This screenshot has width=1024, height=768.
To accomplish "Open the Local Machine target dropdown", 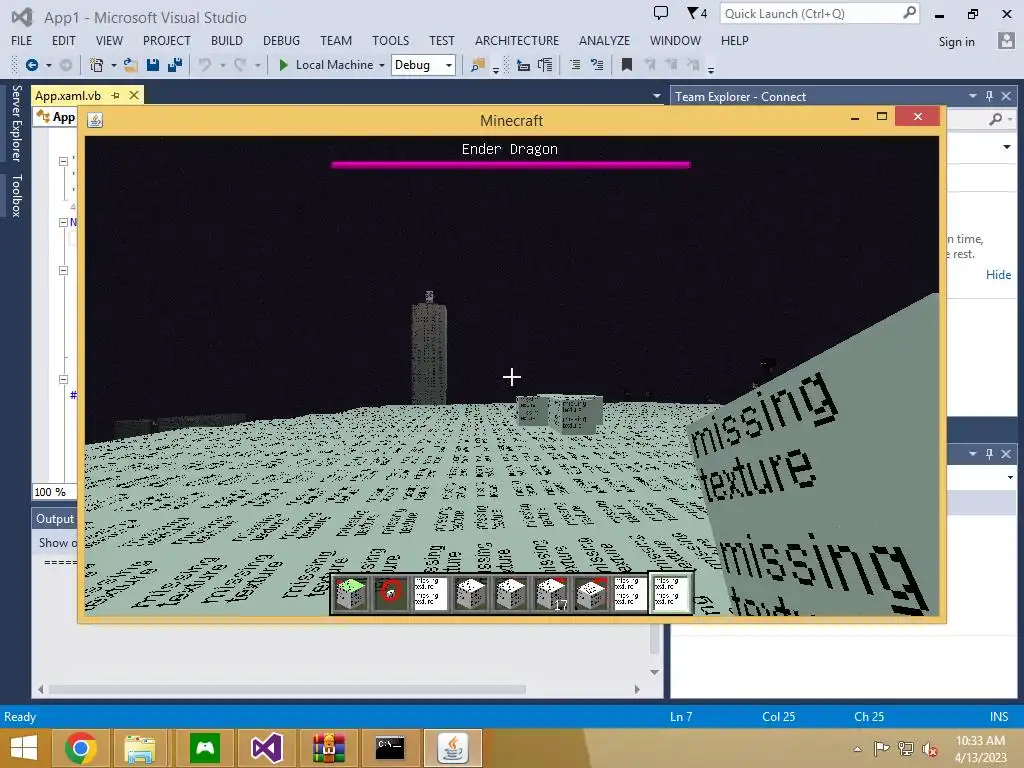I will tap(382, 65).
